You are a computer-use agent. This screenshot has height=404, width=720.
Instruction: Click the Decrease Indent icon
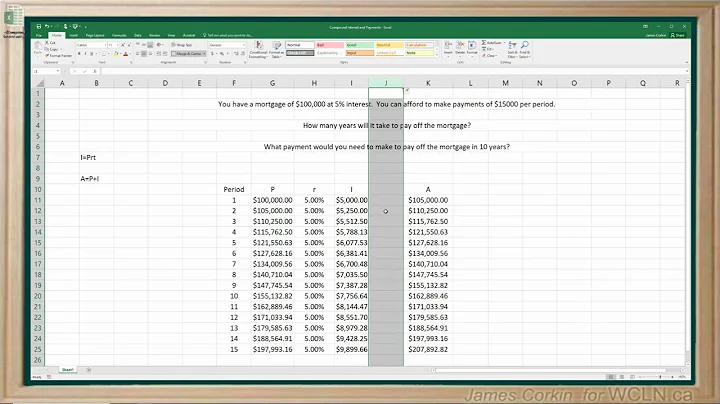pyautogui.click(x=158, y=54)
